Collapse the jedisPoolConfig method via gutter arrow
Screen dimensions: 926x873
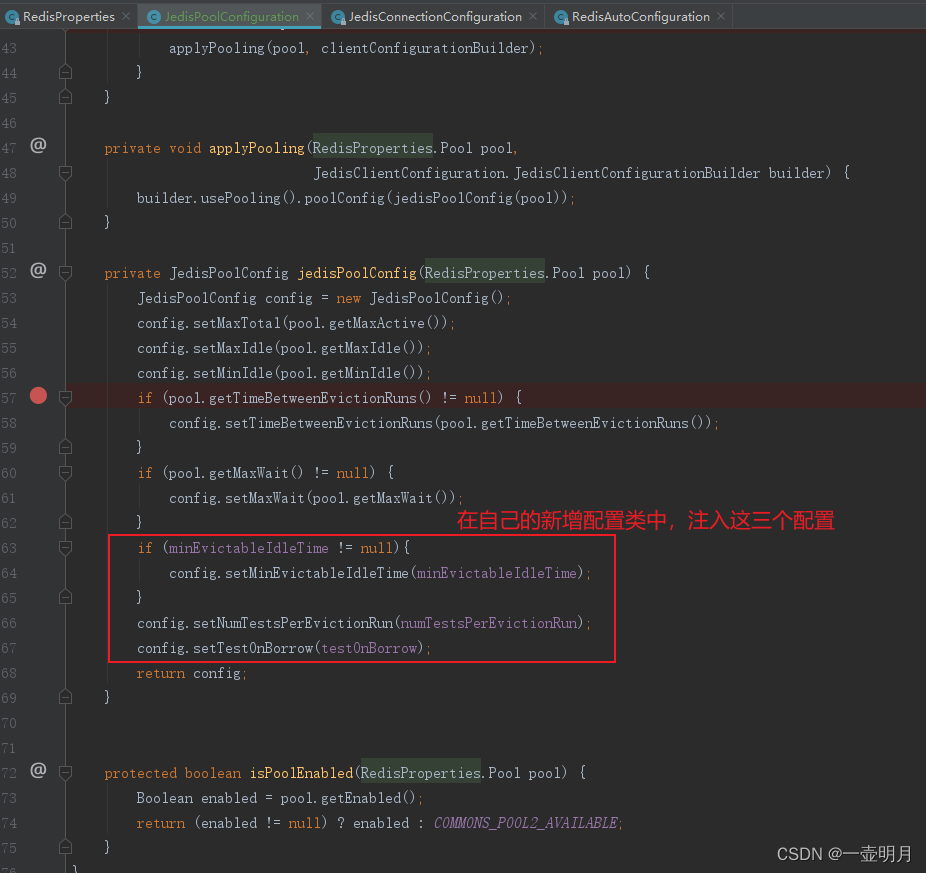coord(65,272)
